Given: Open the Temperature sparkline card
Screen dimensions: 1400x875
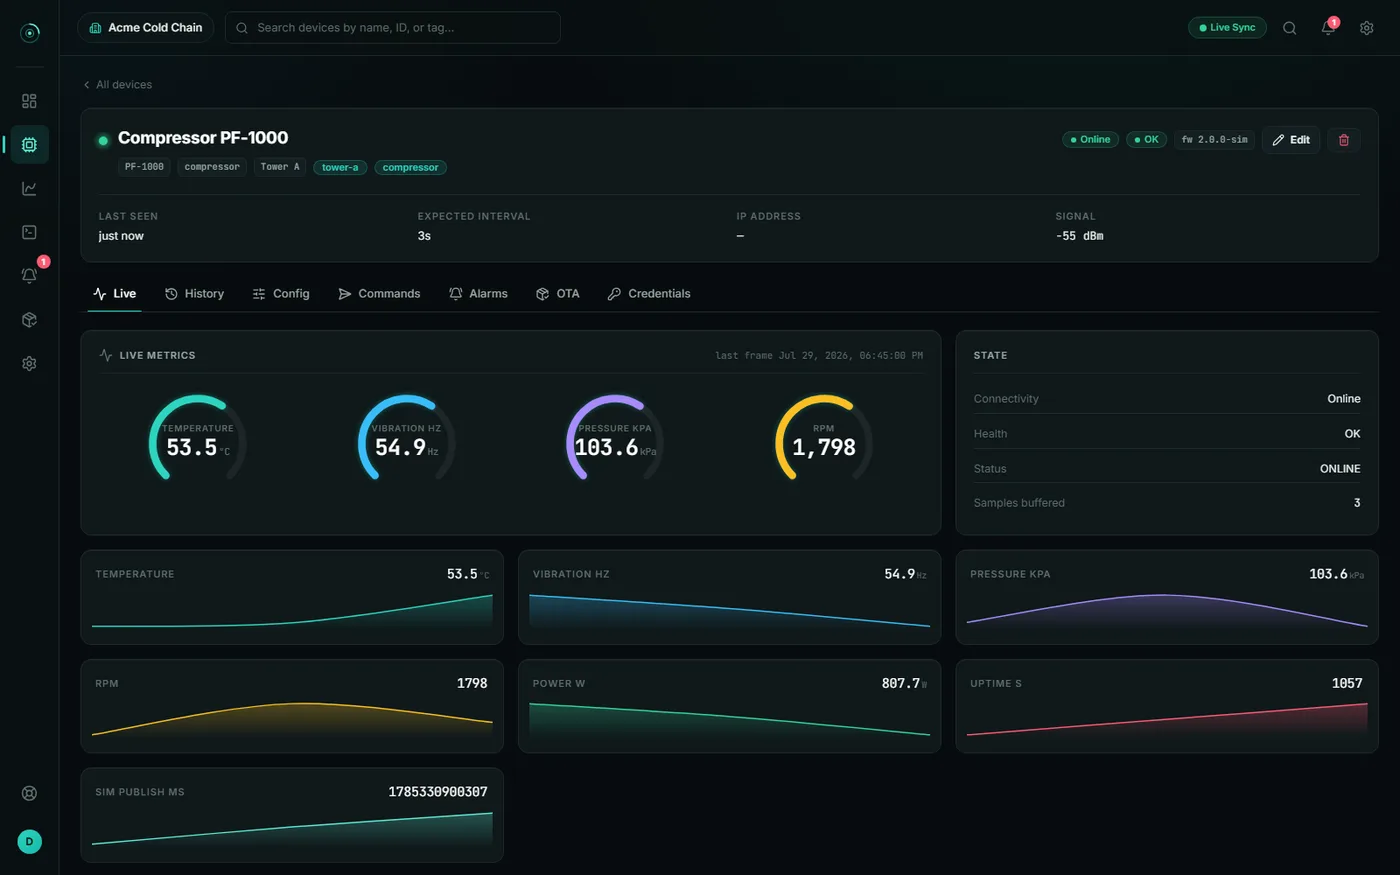Looking at the screenshot, I should coord(292,597).
